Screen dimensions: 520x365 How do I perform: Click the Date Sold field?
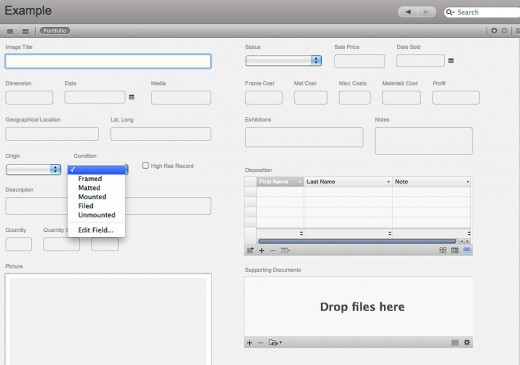420,61
